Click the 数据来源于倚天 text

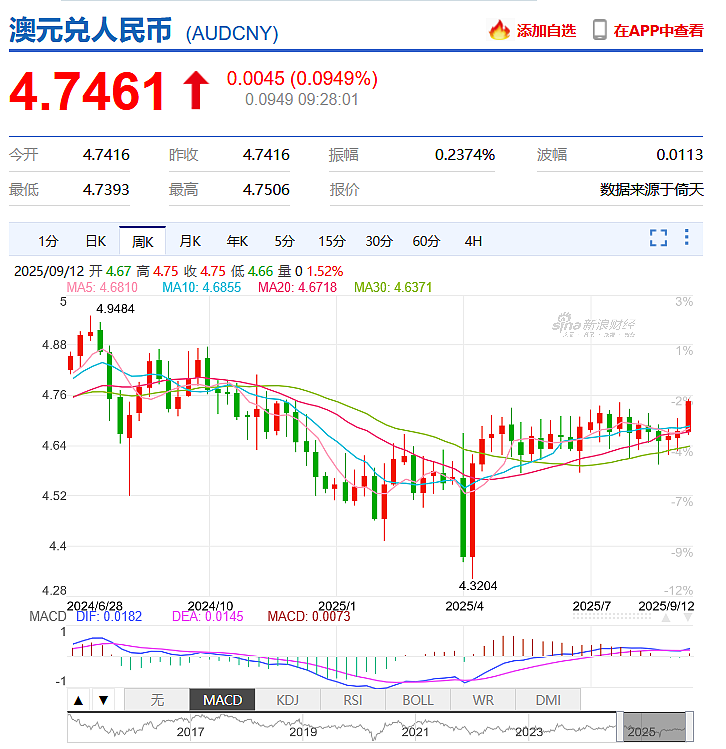pos(651,190)
